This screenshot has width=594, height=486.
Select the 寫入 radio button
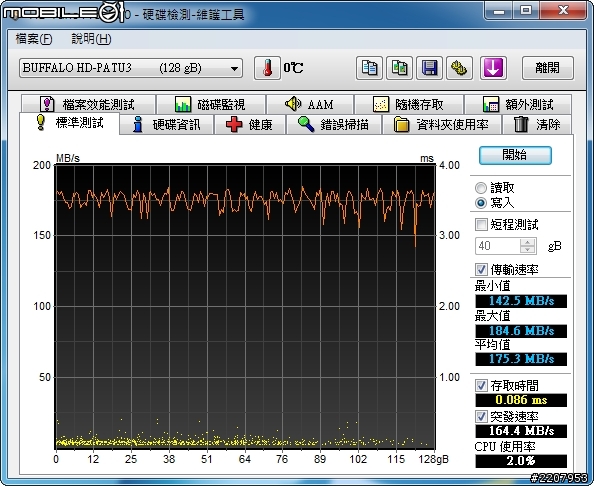tap(481, 203)
